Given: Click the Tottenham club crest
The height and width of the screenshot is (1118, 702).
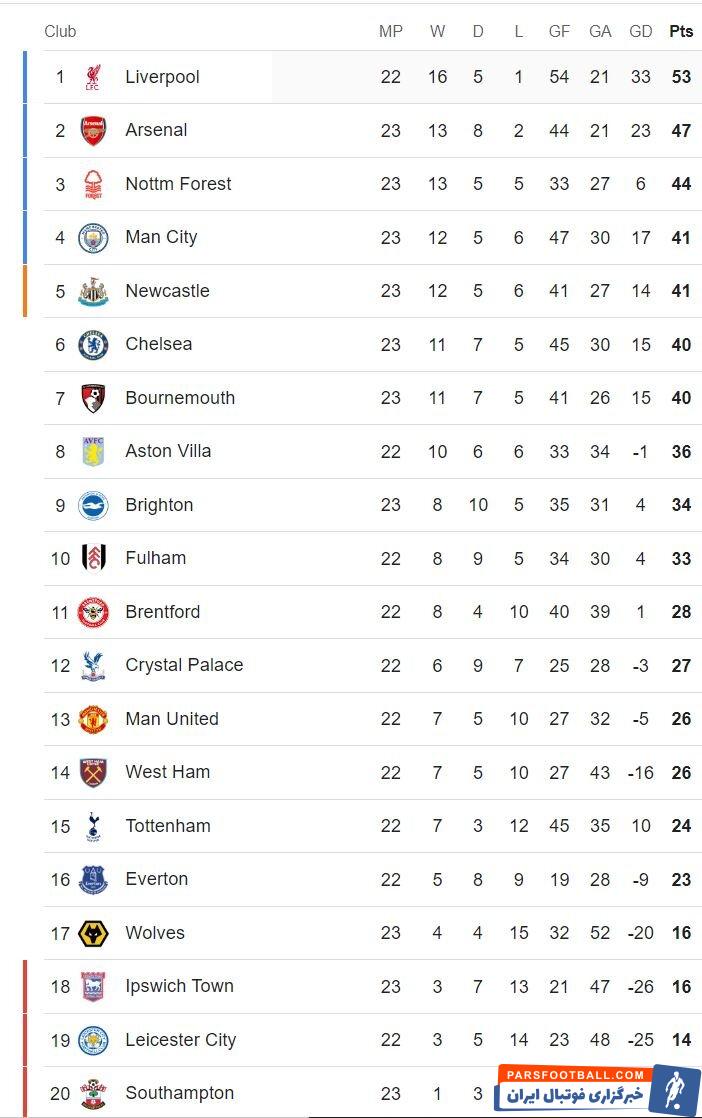Looking at the screenshot, I should point(93,826).
